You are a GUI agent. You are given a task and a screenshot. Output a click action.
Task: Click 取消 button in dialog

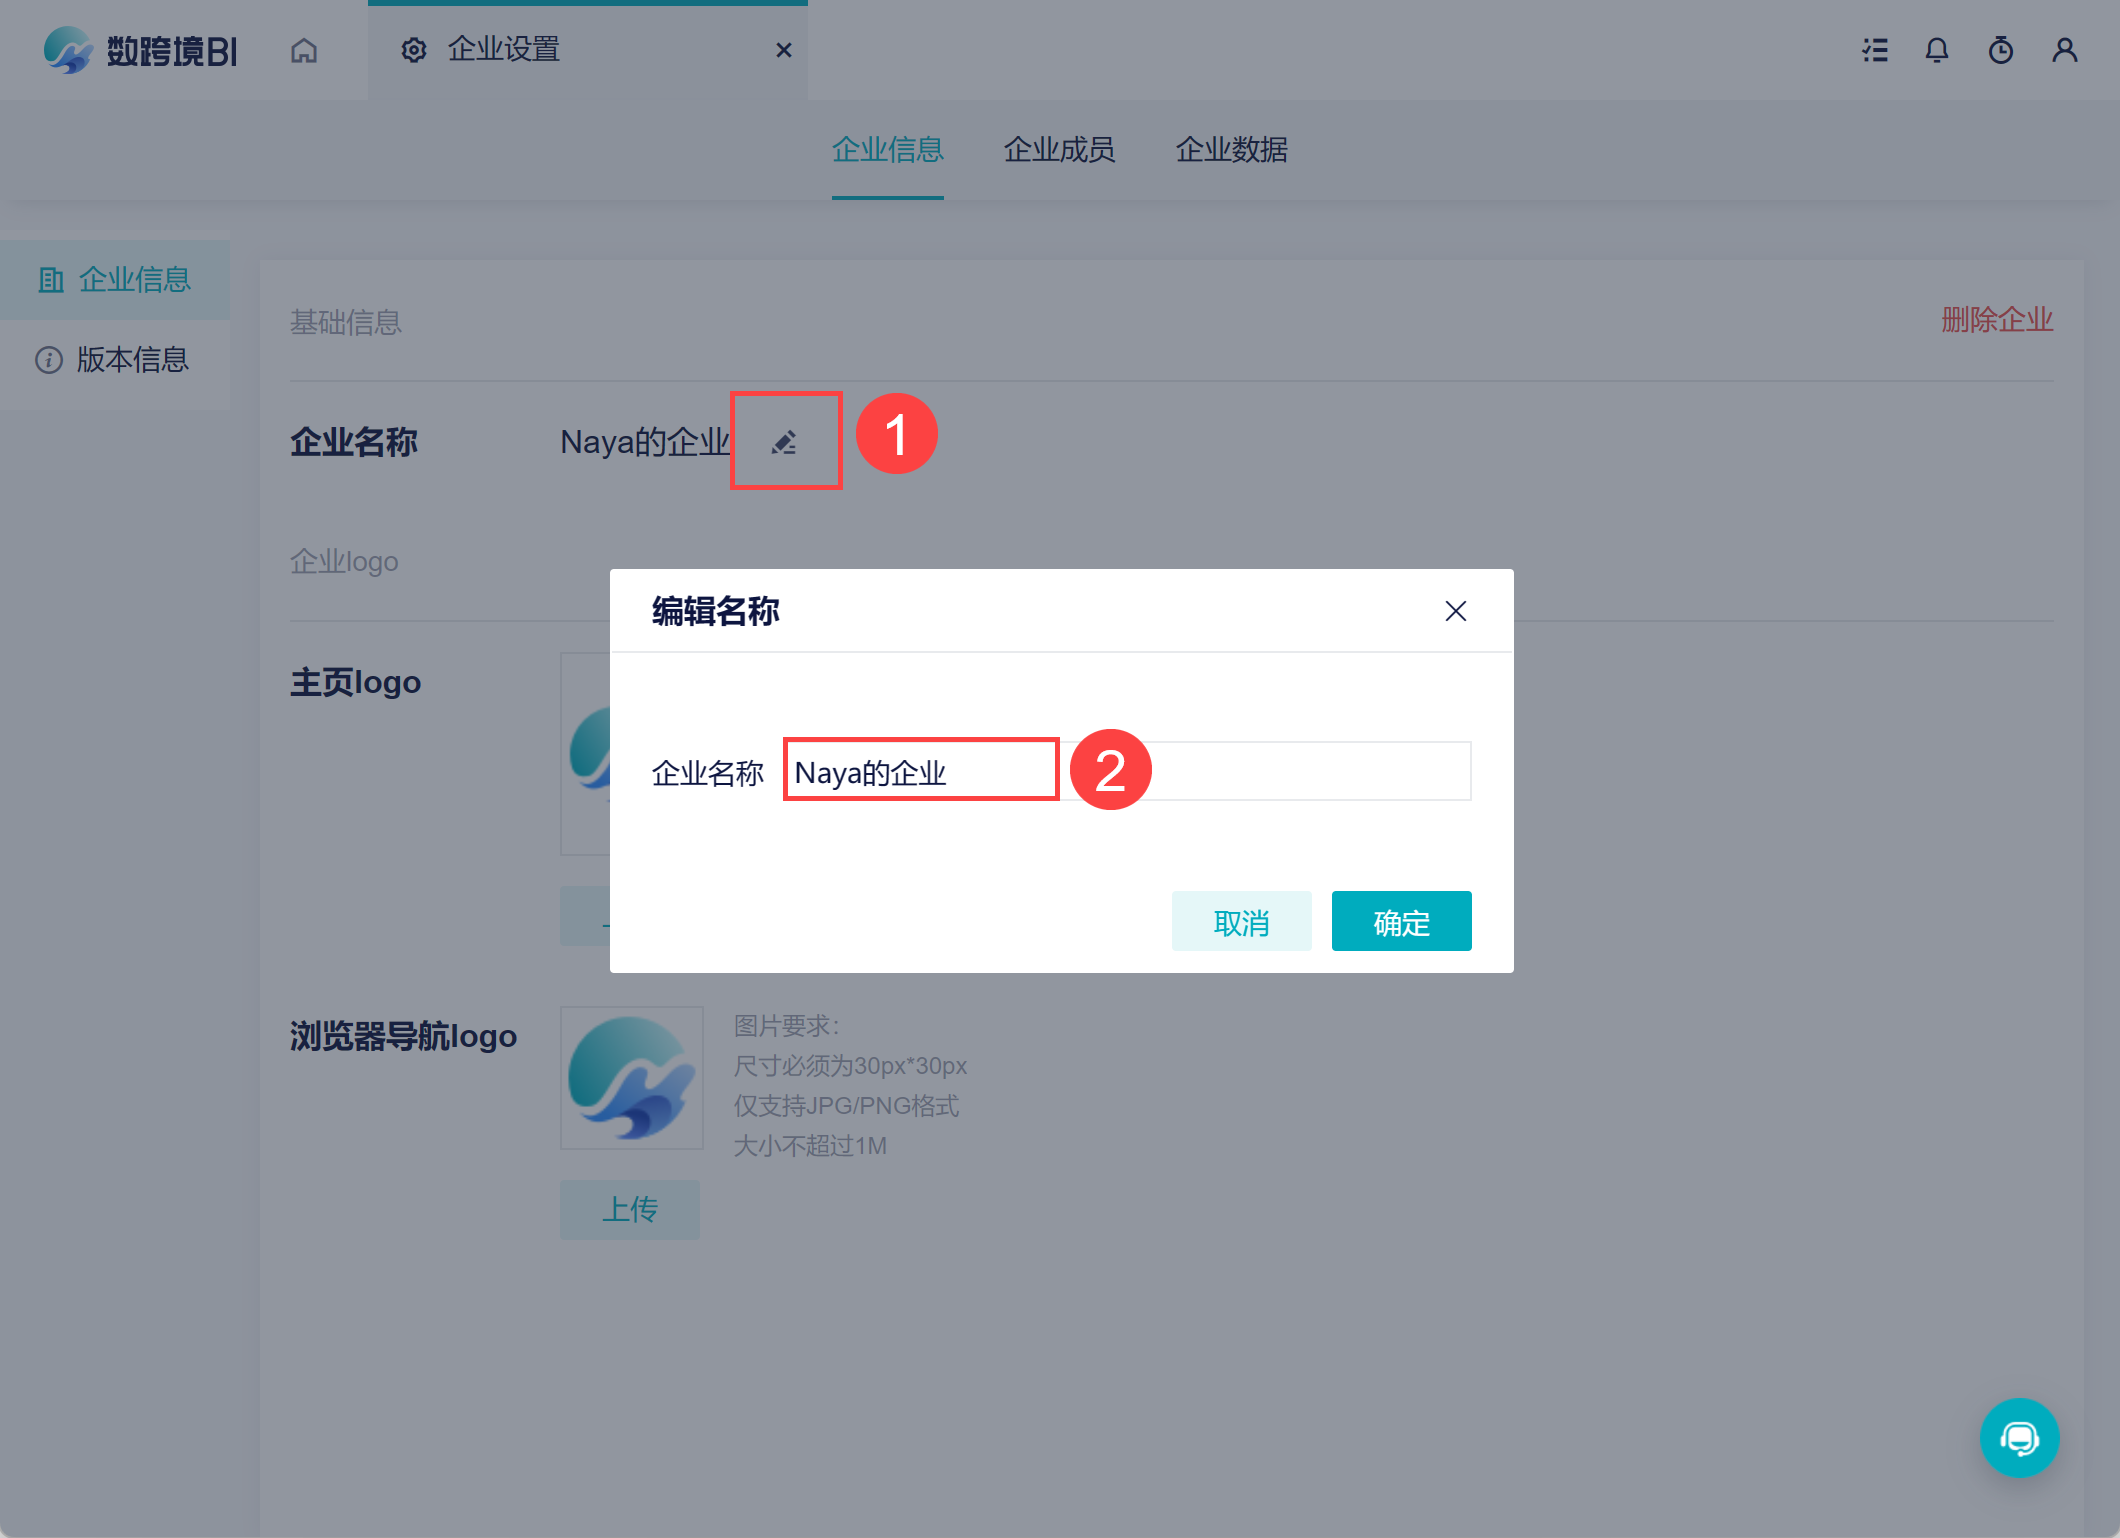click(1241, 921)
